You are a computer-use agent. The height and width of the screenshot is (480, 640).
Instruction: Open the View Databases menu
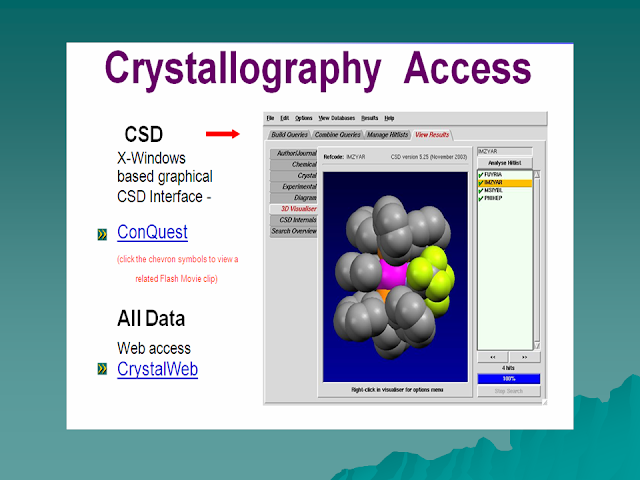[337, 118]
